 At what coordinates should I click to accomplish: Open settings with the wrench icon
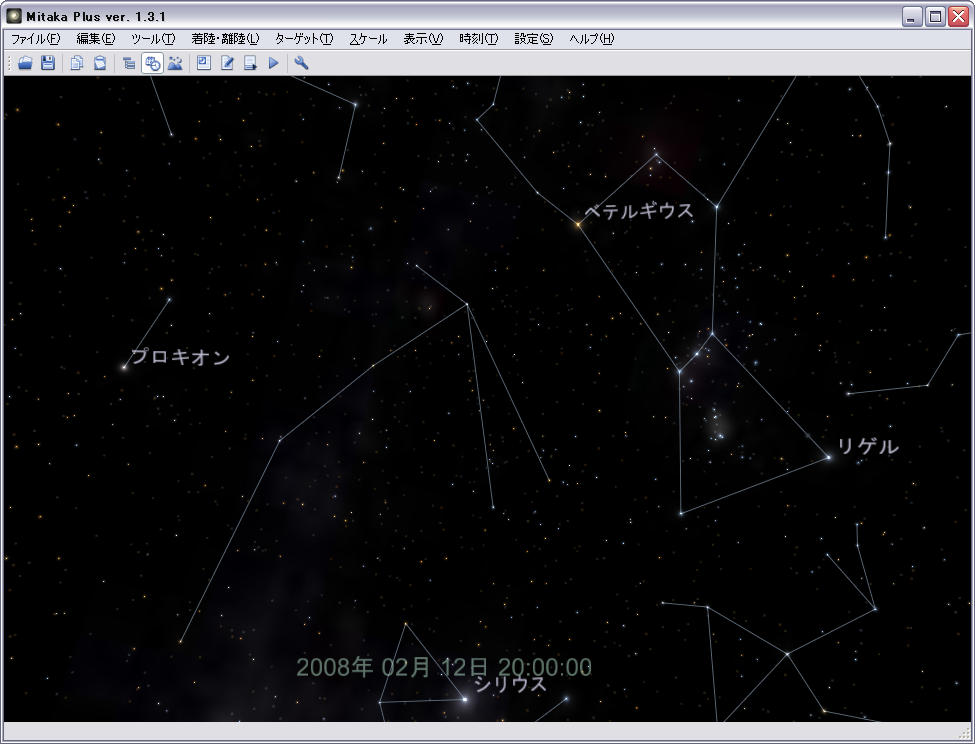pyautogui.click(x=302, y=63)
